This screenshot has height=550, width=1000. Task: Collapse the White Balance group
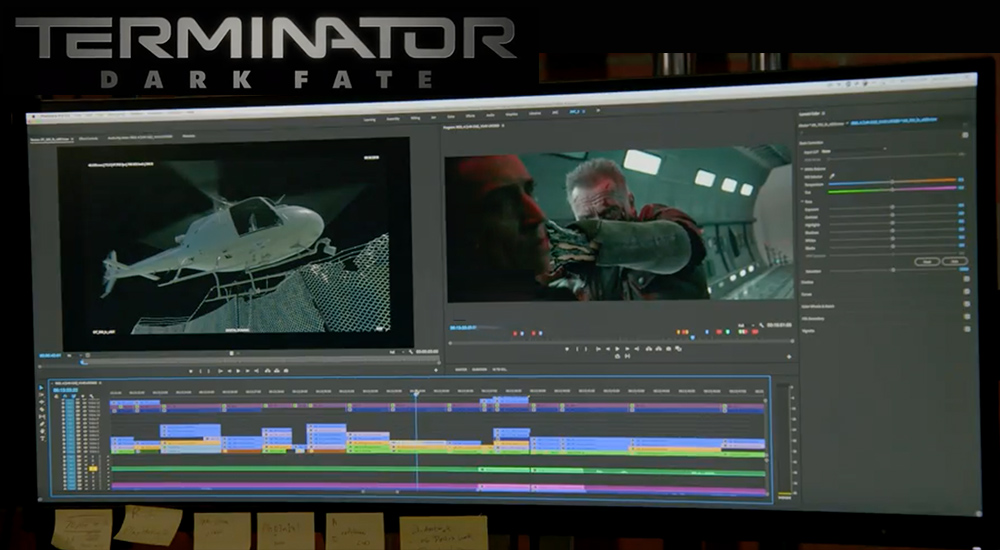click(802, 169)
